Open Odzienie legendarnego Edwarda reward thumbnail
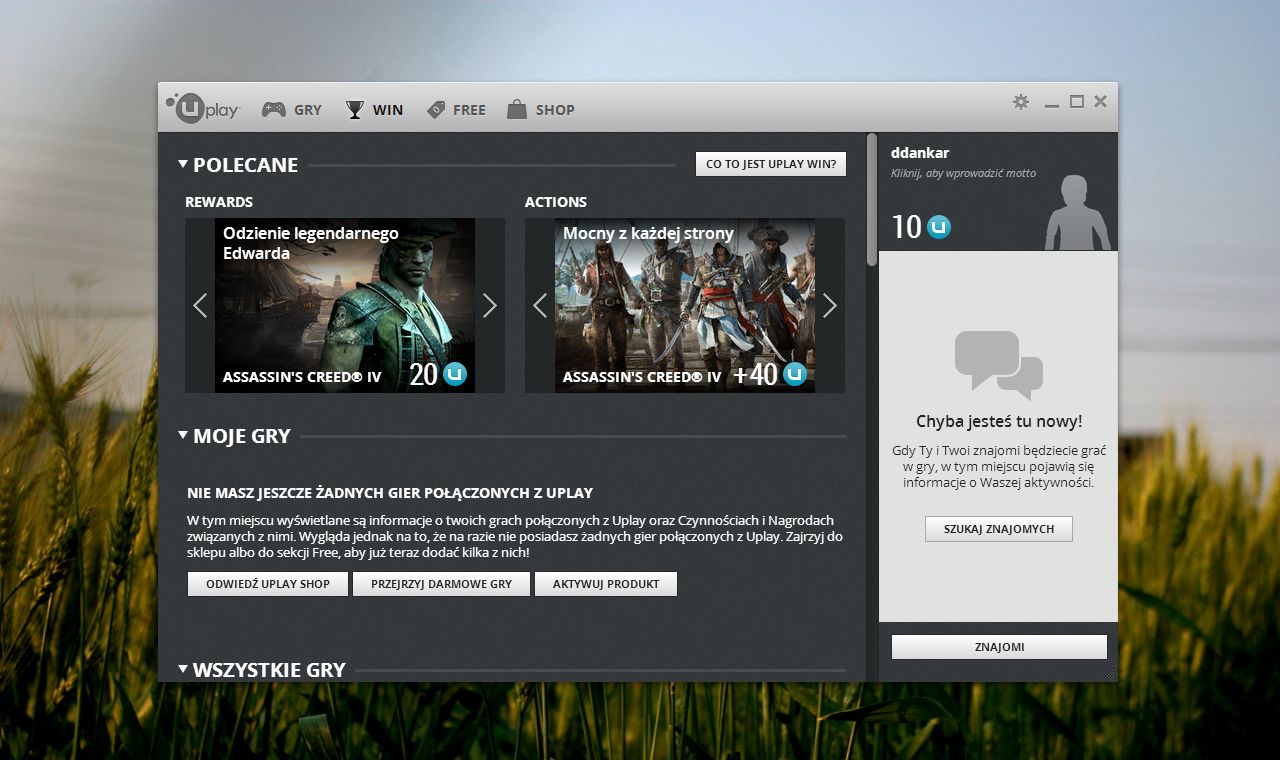This screenshot has height=760, width=1280. coord(345,306)
